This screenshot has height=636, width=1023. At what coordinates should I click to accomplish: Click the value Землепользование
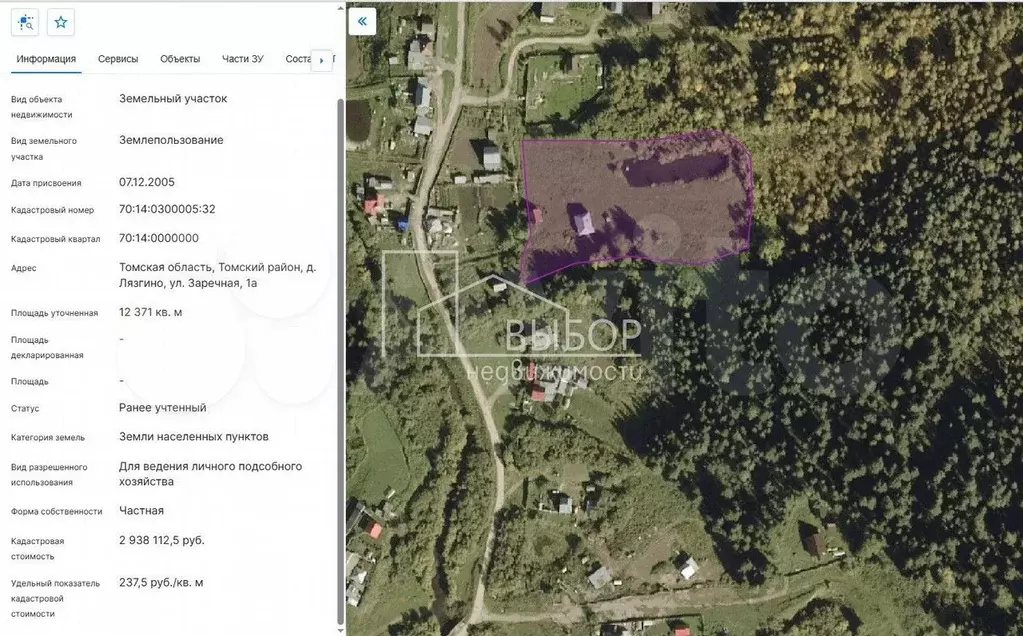click(171, 140)
